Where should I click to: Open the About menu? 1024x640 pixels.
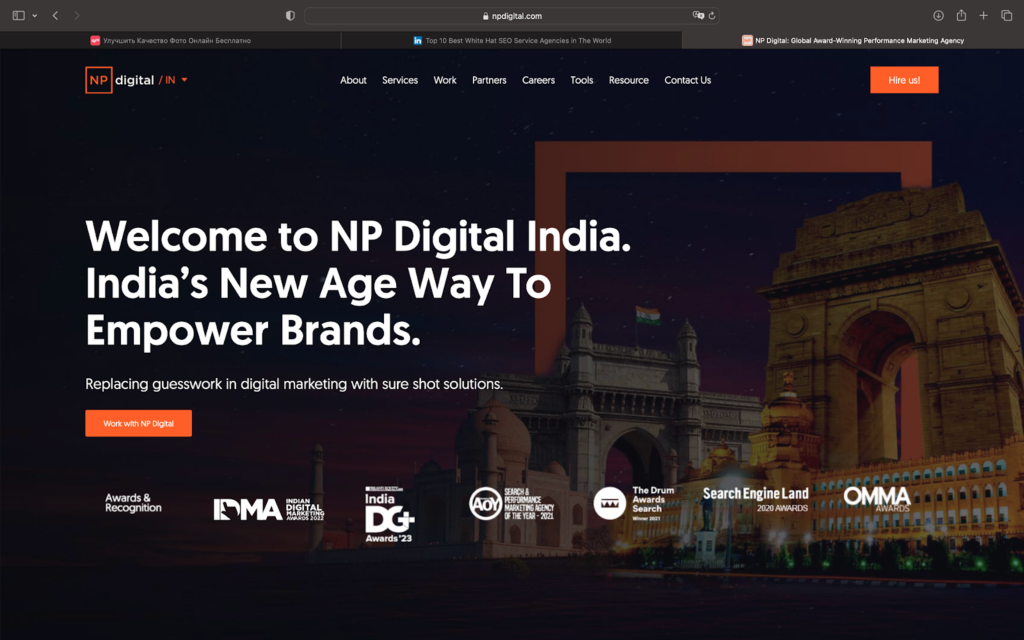coord(353,80)
